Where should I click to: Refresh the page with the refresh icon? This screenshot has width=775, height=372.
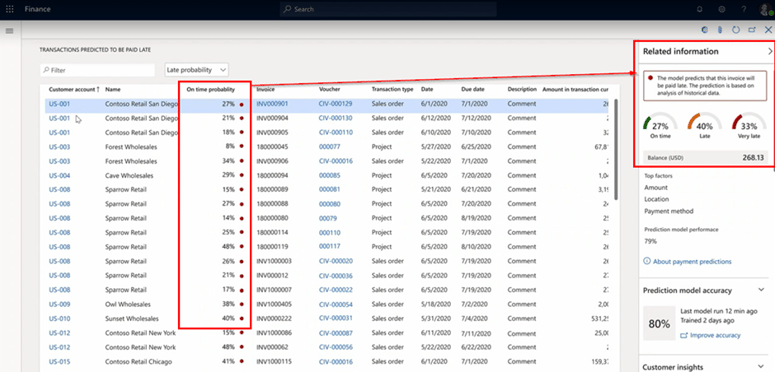point(736,30)
